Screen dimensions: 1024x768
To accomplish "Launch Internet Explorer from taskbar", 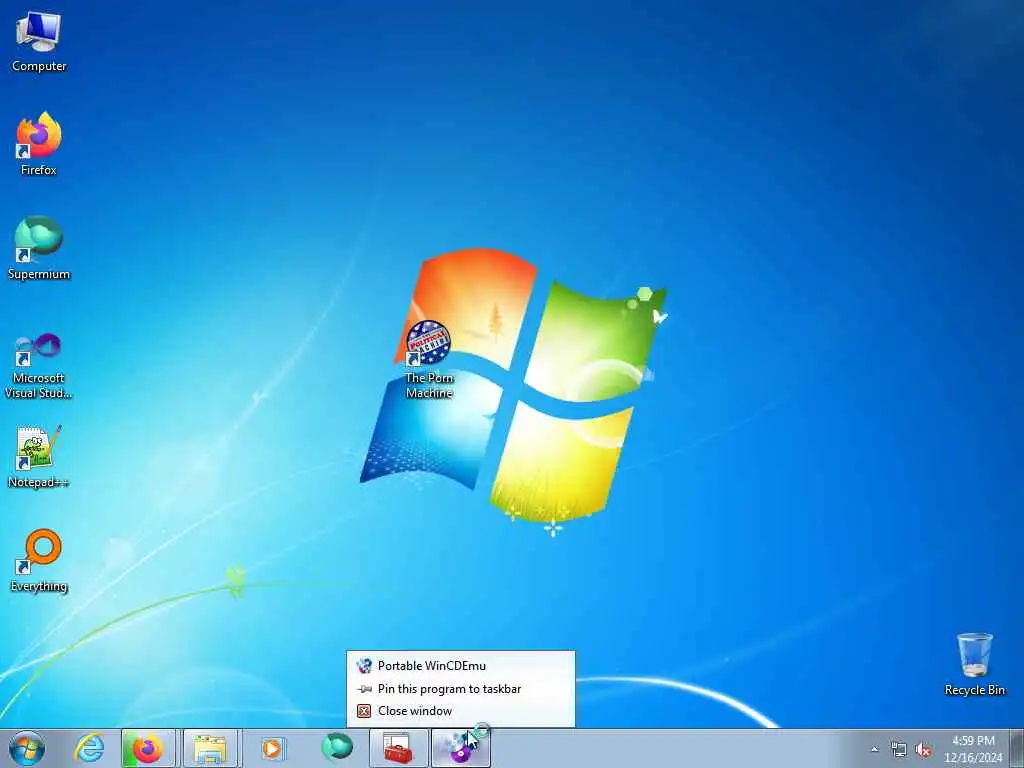I will tap(89, 748).
